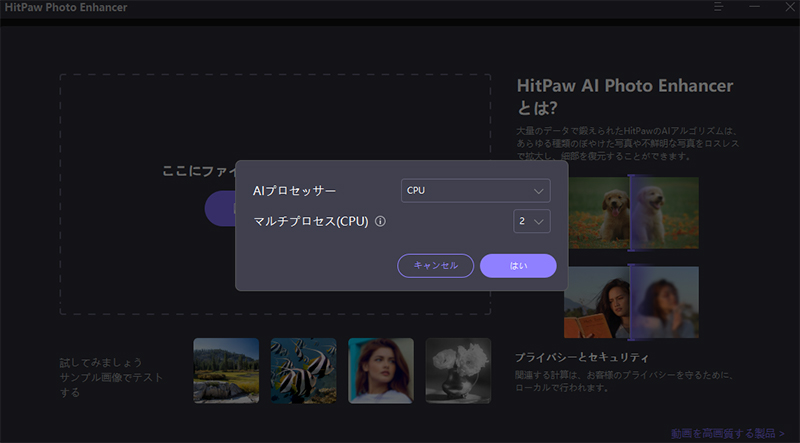Image resolution: width=800 pixels, height=443 pixels.
Task: Select the mountain landscape sample image
Action: [226, 371]
